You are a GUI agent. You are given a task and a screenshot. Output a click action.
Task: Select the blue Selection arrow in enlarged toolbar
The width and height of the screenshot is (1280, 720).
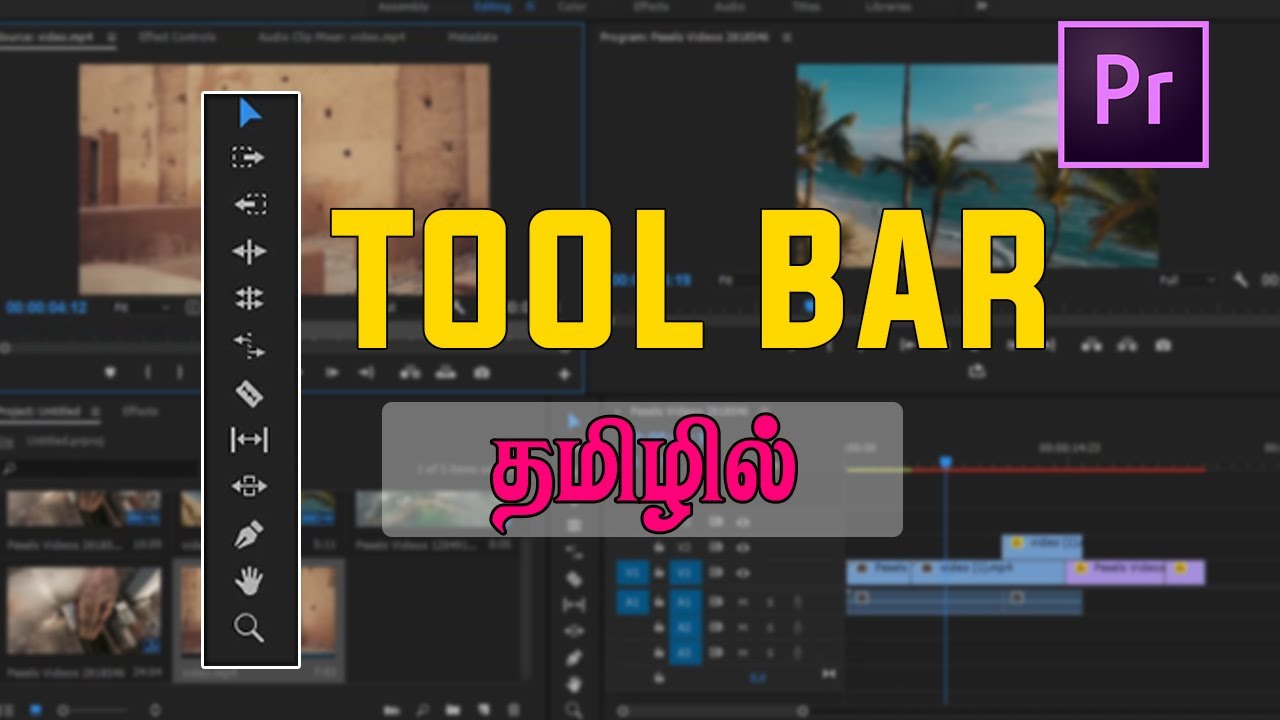click(x=249, y=113)
